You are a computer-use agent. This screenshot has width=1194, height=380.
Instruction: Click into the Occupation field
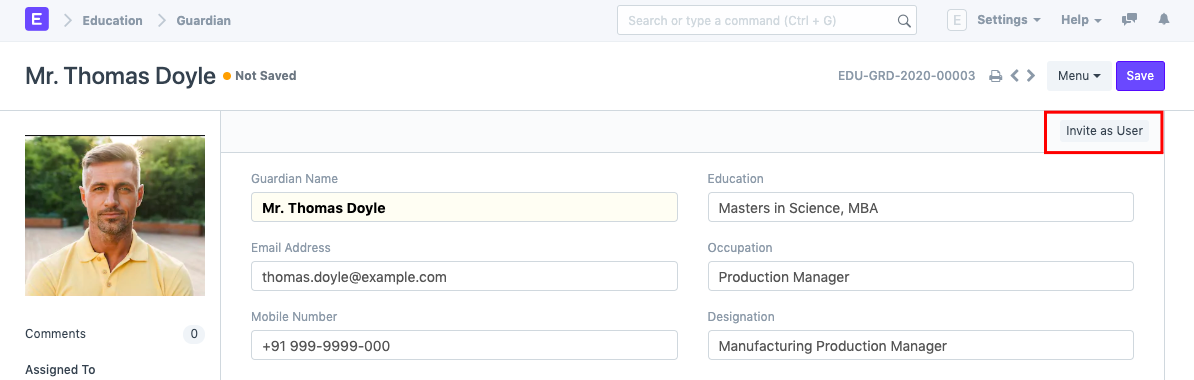point(921,276)
